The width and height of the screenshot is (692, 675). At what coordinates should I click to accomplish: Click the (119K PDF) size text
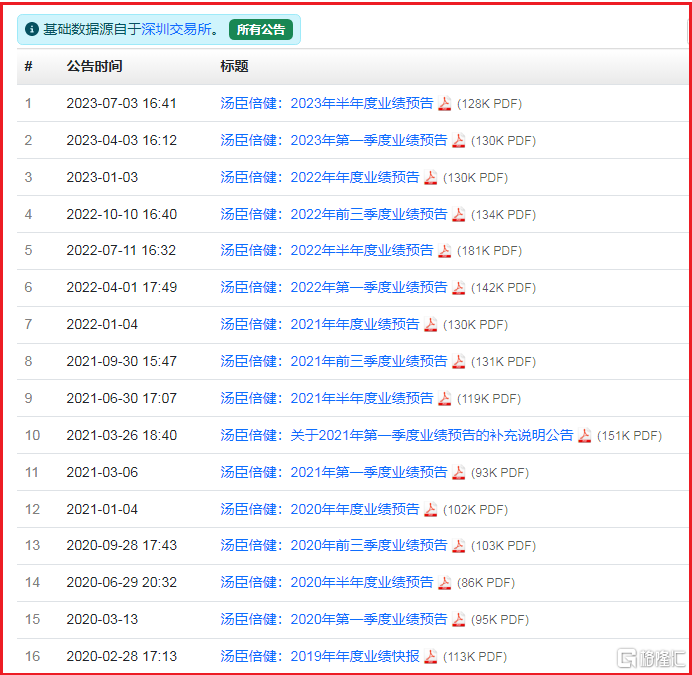point(489,400)
